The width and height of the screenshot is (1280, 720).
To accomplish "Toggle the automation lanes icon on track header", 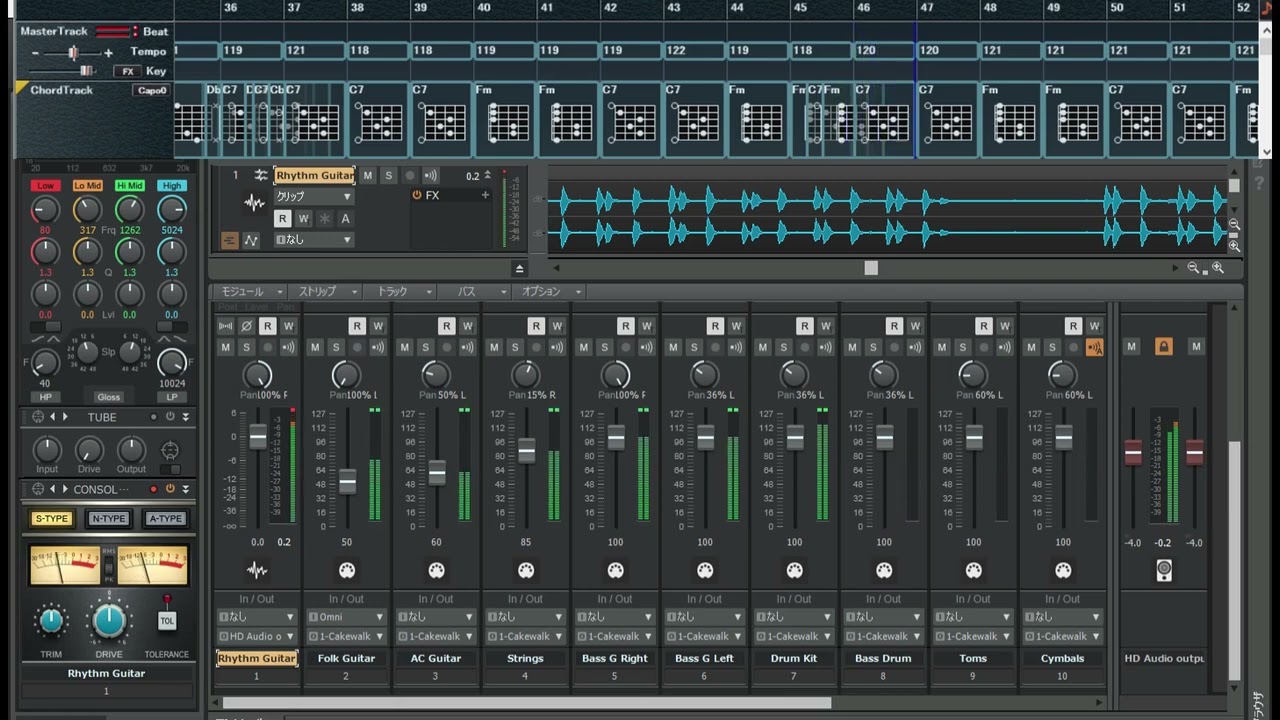I will point(251,240).
